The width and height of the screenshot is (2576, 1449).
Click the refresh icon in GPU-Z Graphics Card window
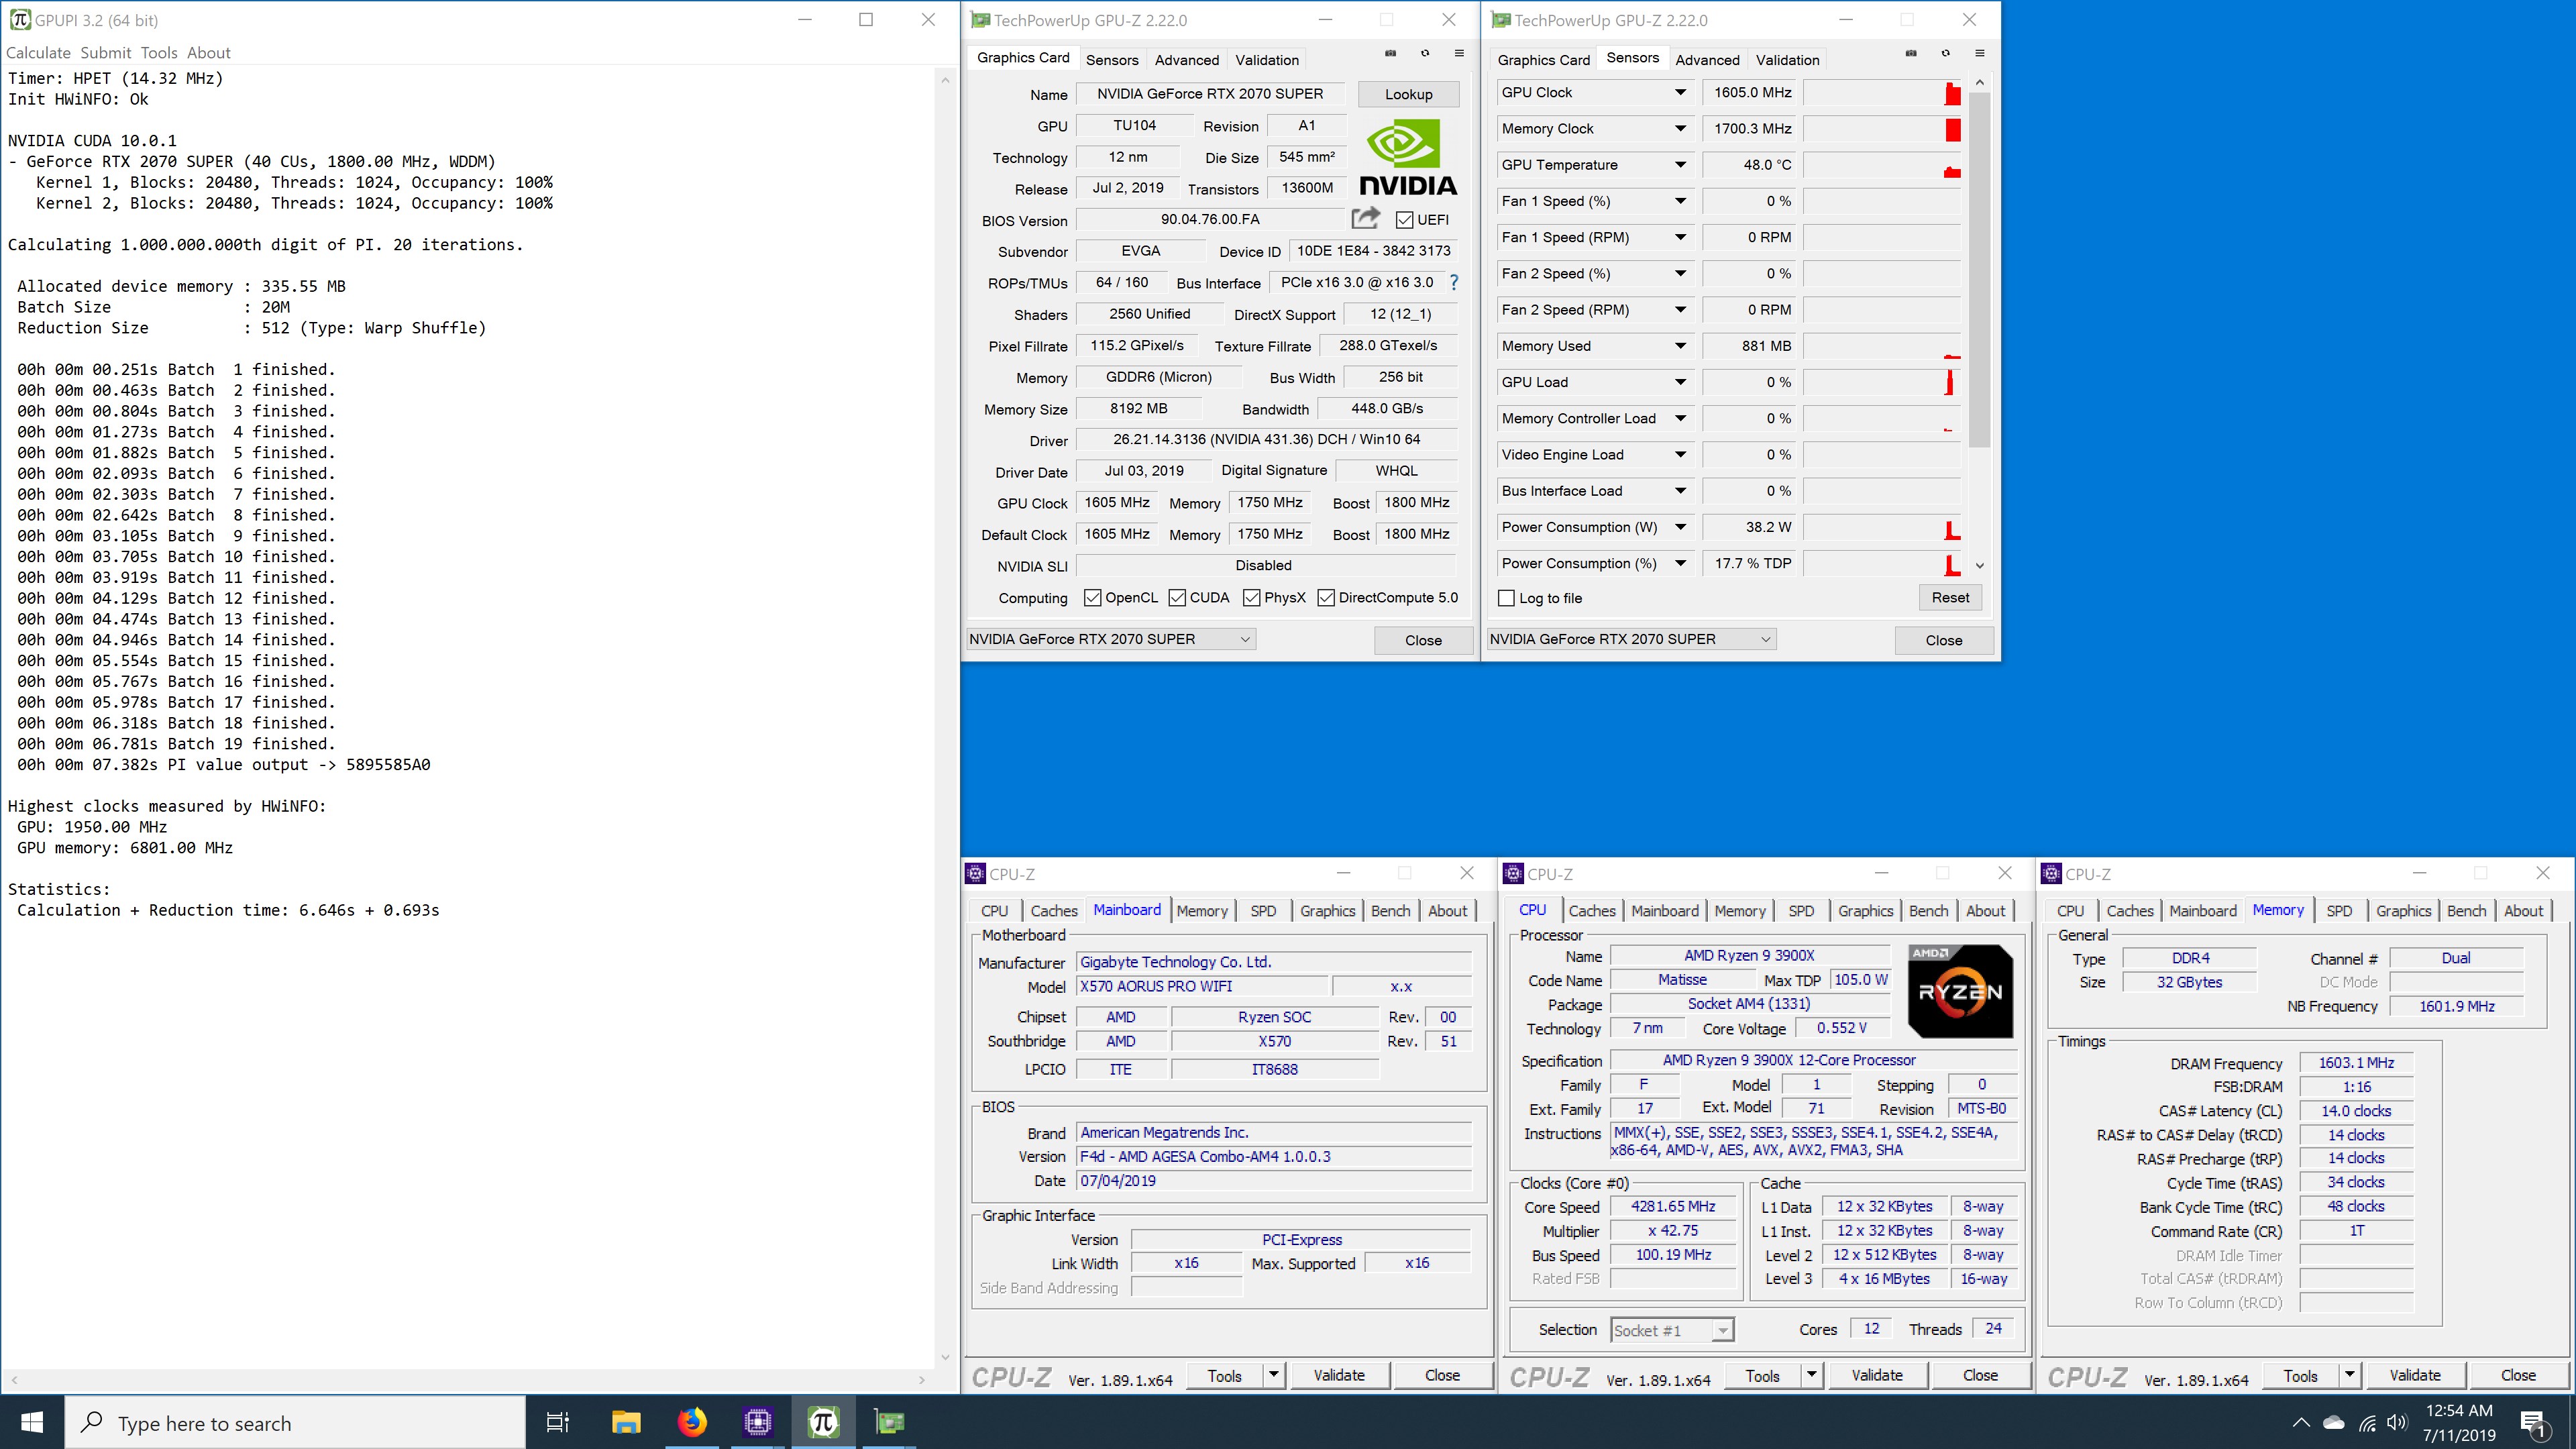tap(1425, 53)
